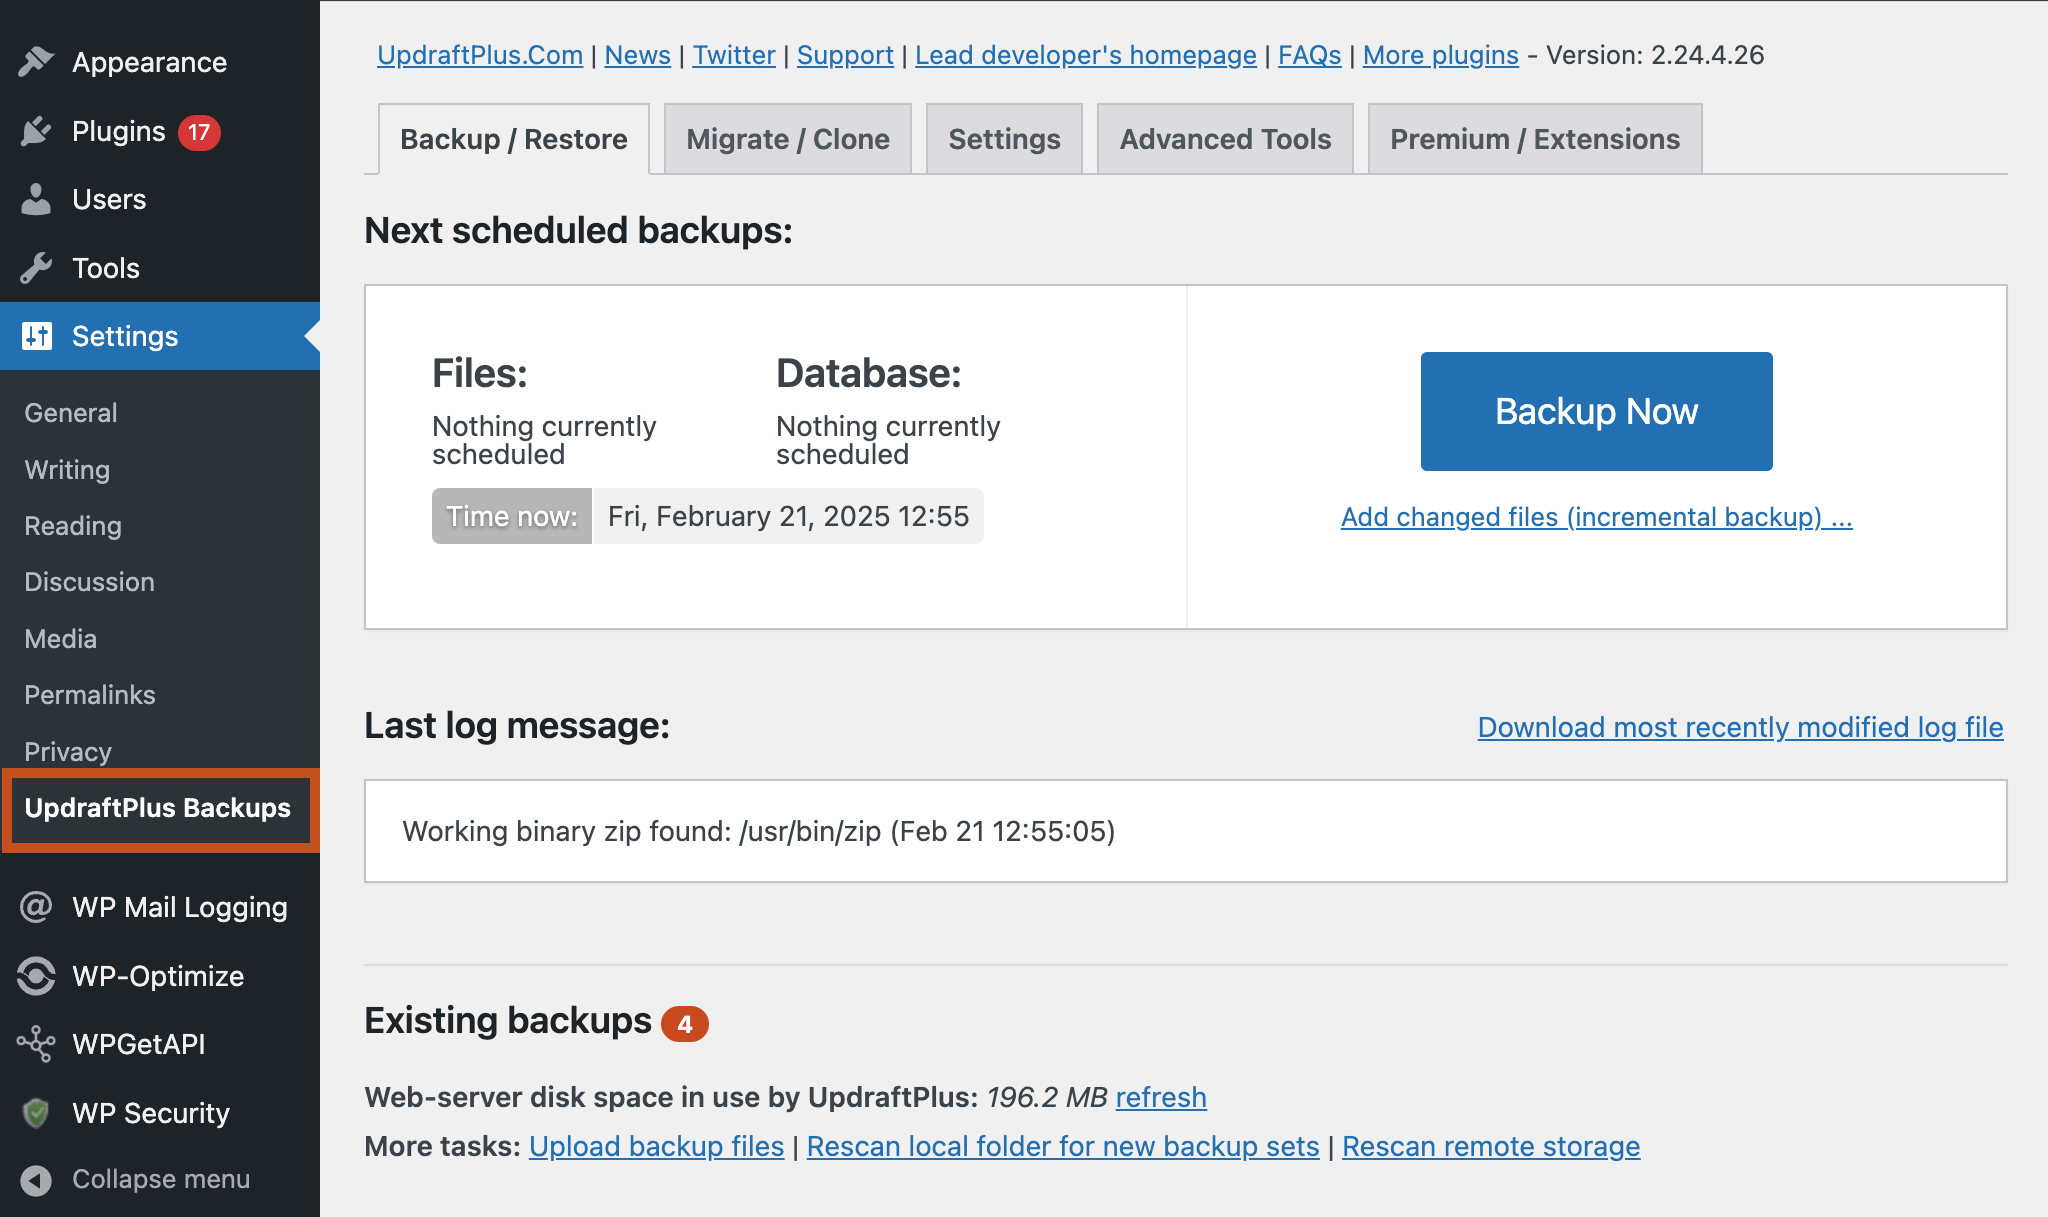Open WP Security via the shield icon
The height and width of the screenshot is (1217, 2048).
(37, 1113)
